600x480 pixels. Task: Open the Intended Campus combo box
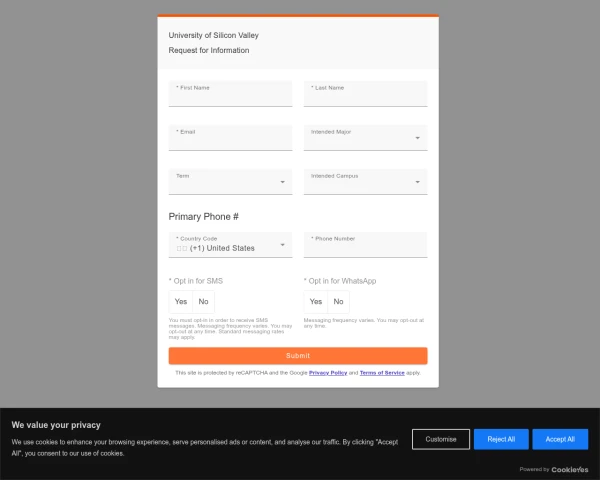pos(365,182)
